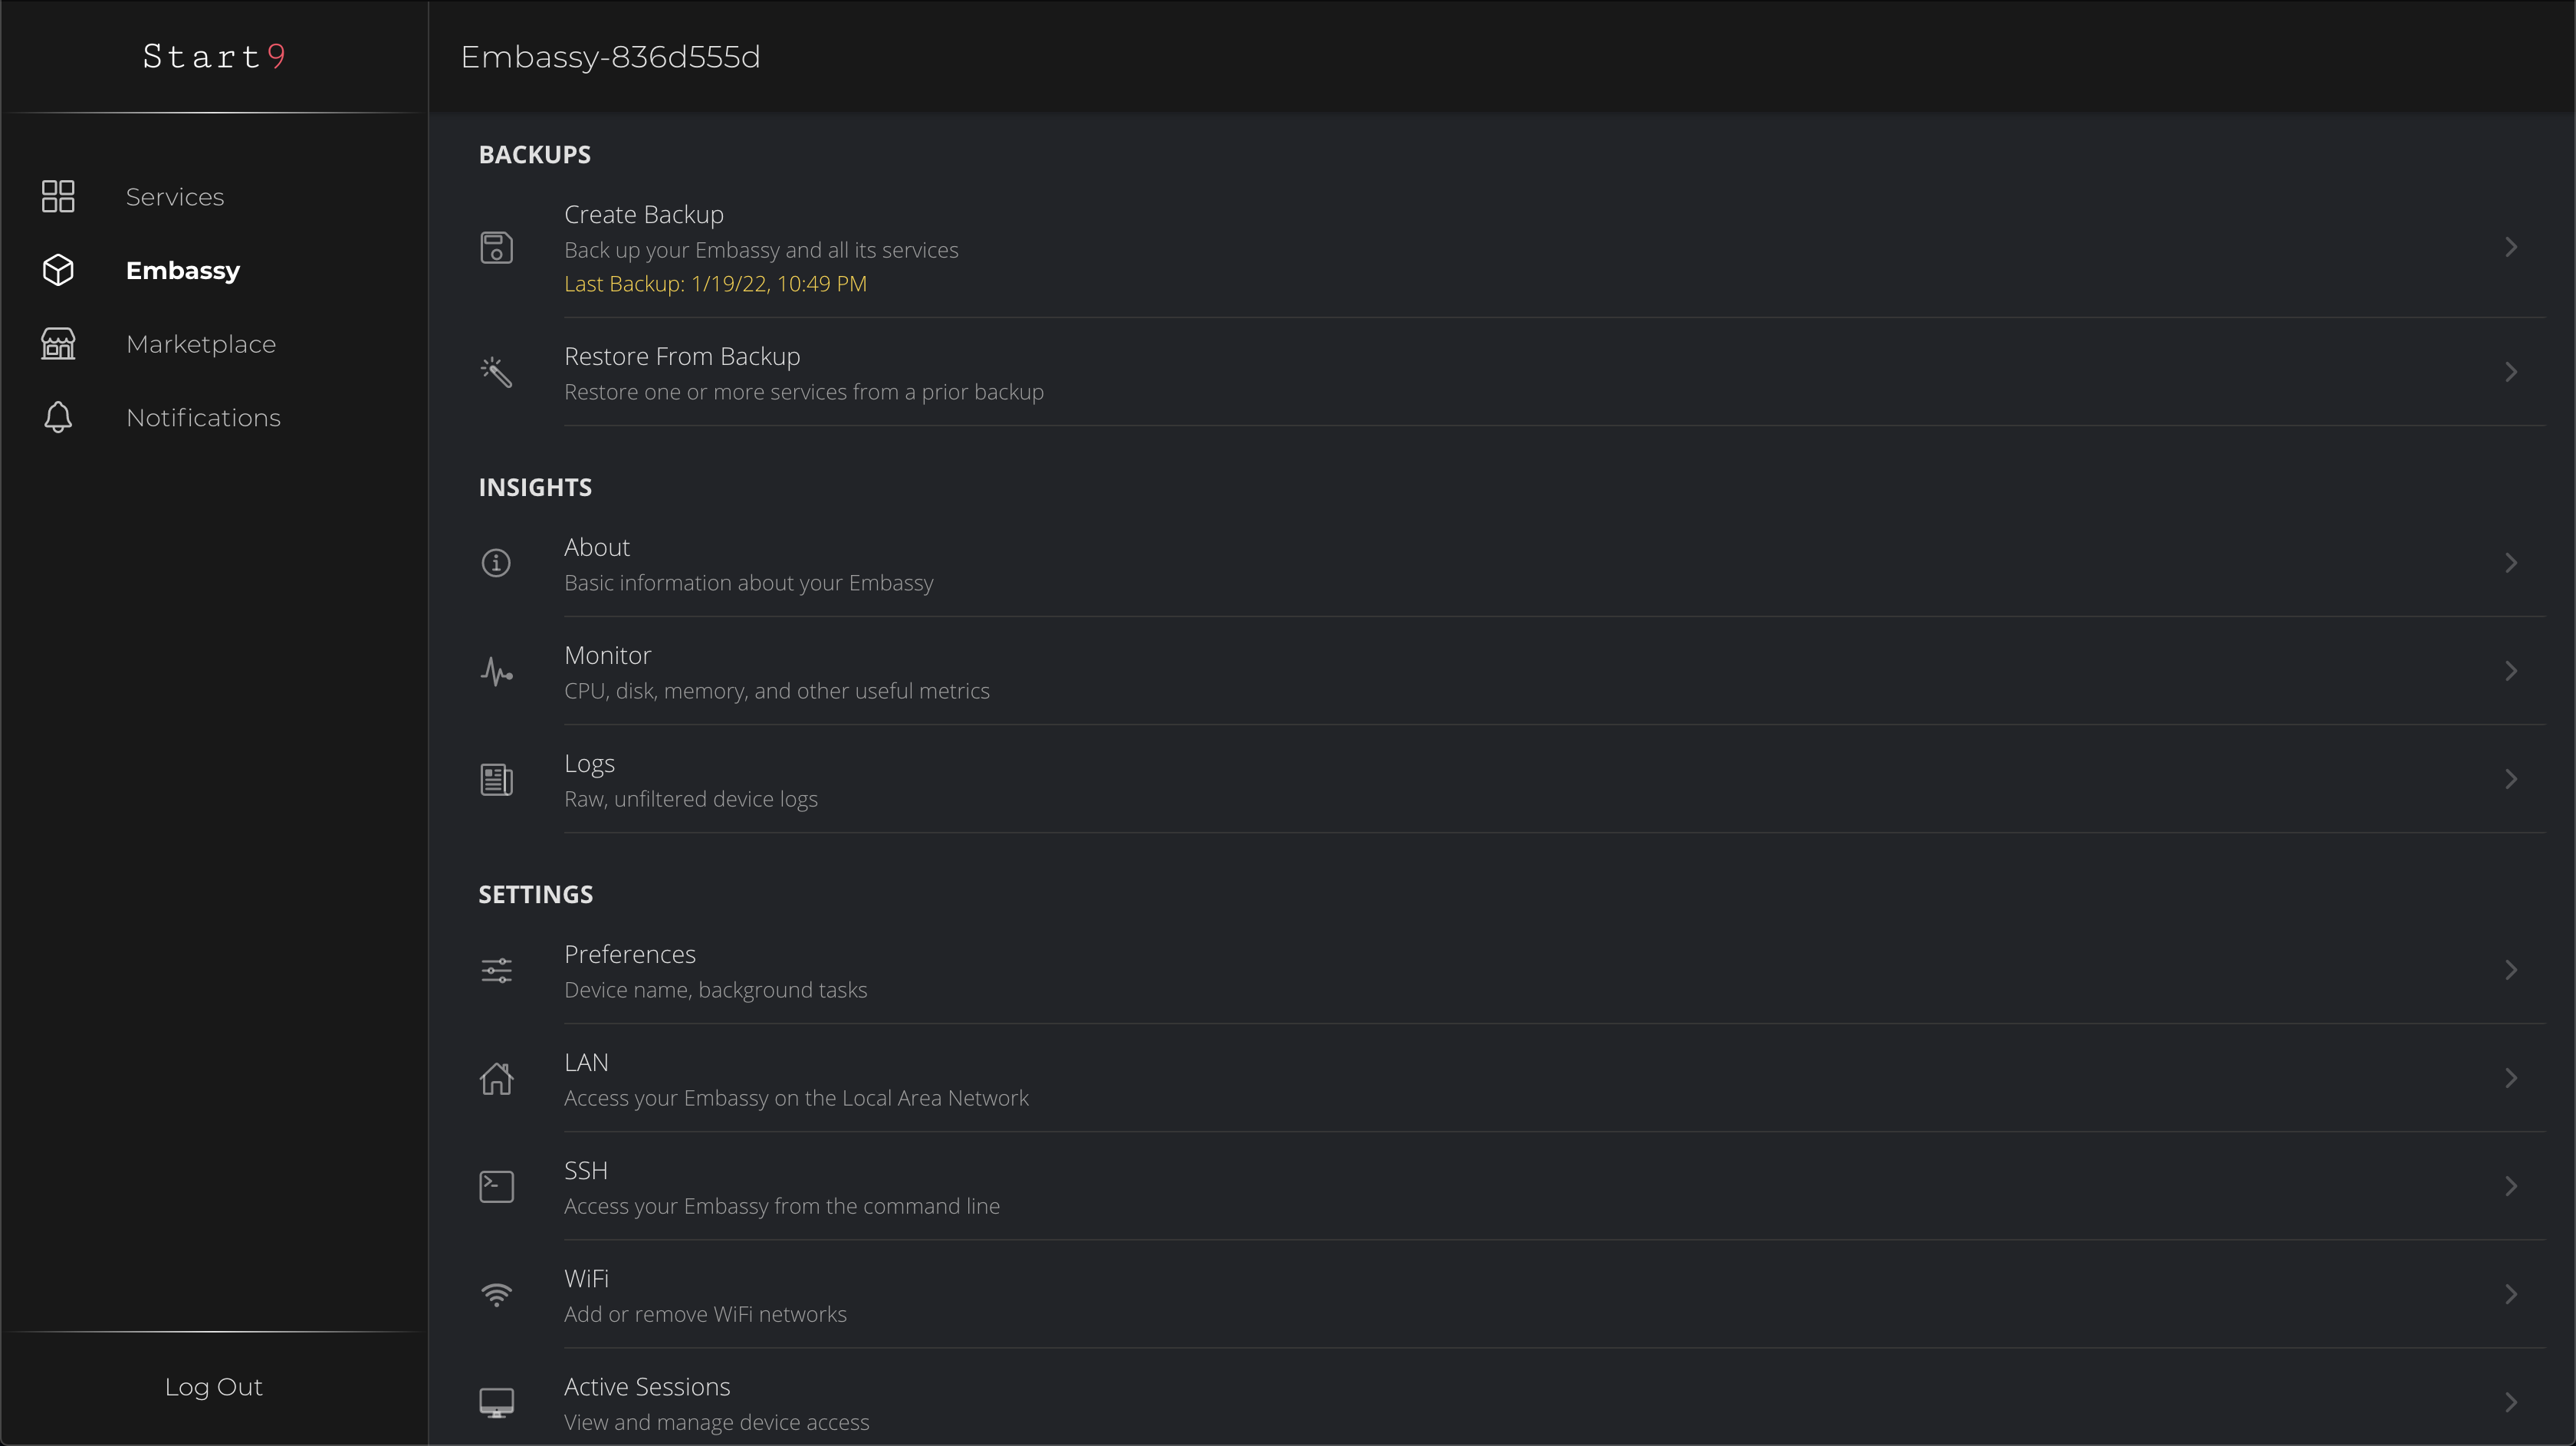Click the SSH terminal icon
Viewport: 2576px width, 1446px height.
tap(496, 1186)
